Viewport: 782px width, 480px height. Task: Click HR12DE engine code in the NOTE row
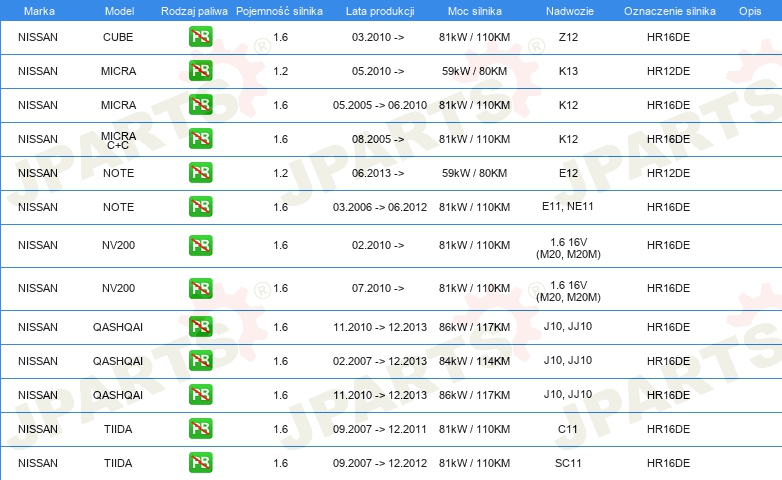click(668, 173)
